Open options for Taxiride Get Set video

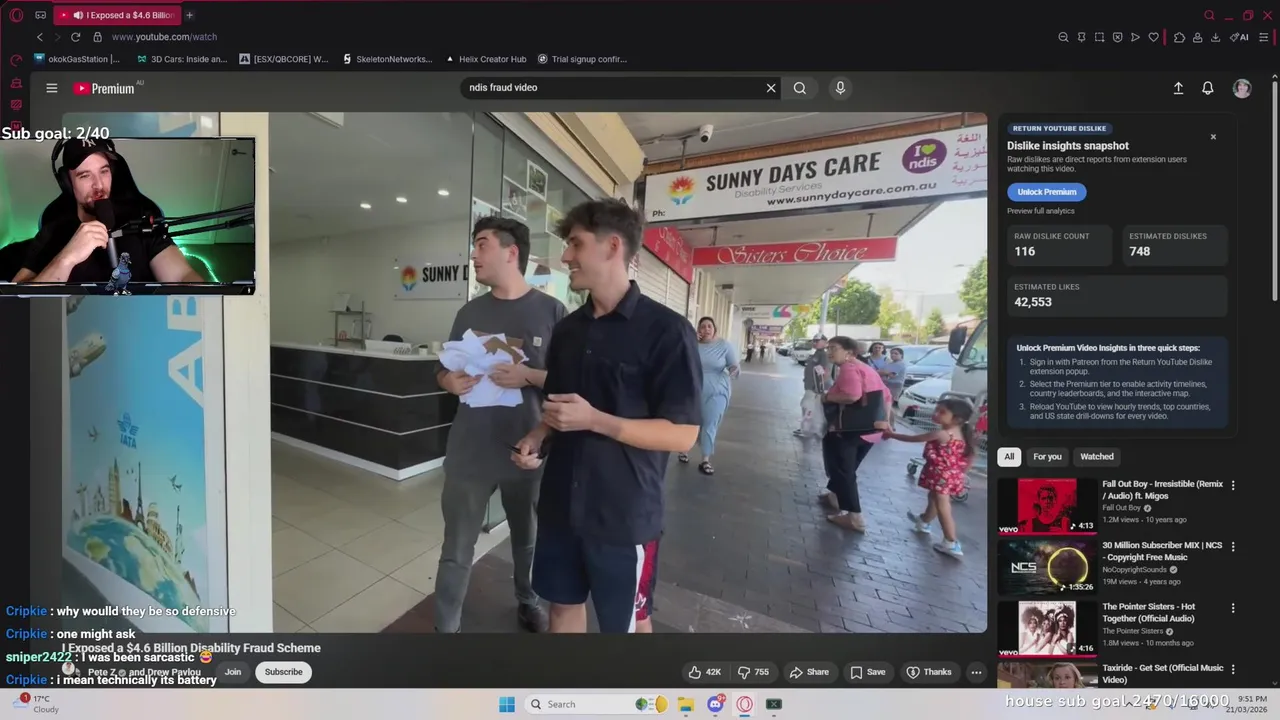pyautogui.click(x=1233, y=669)
